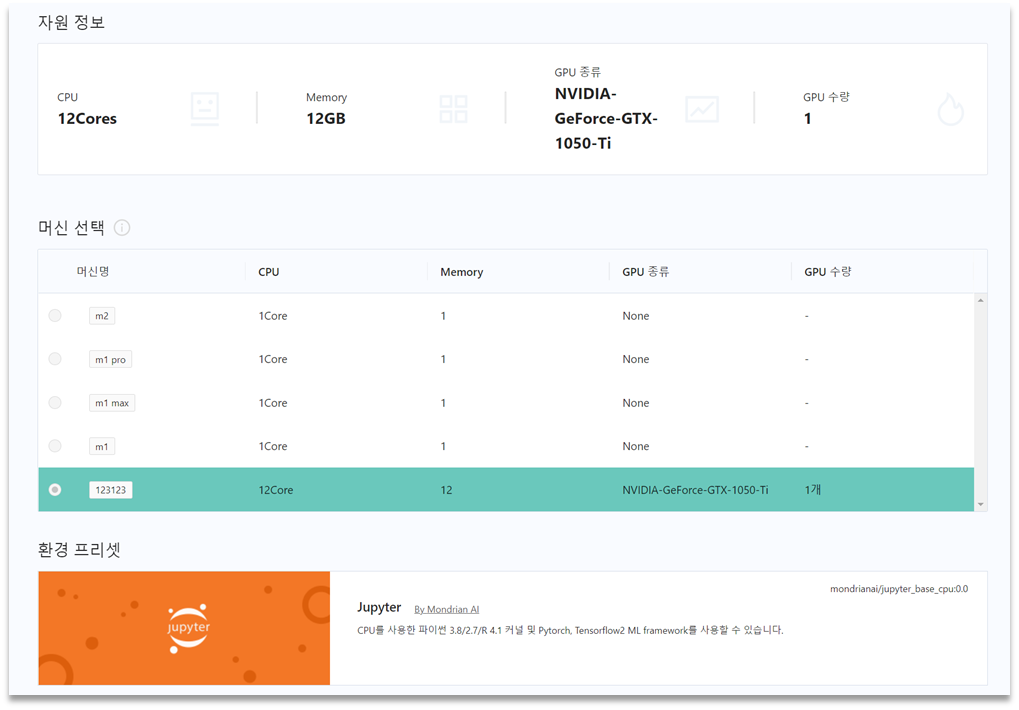The width and height of the screenshot is (1019, 710).
Task: Select the m1 pro machine radio button
Action: pyautogui.click(x=55, y=359)
